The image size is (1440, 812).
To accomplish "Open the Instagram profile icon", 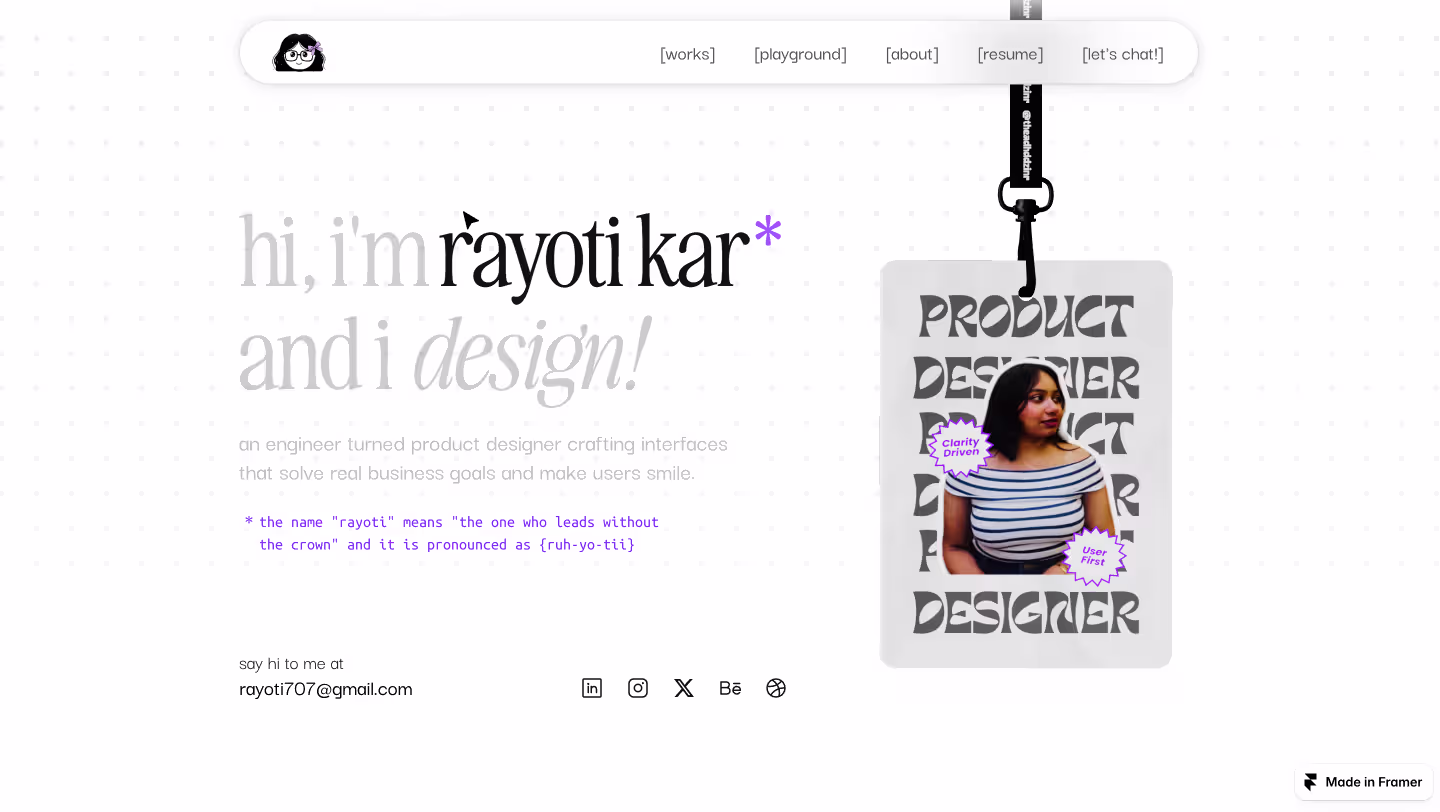I will [x=638, y=688].
